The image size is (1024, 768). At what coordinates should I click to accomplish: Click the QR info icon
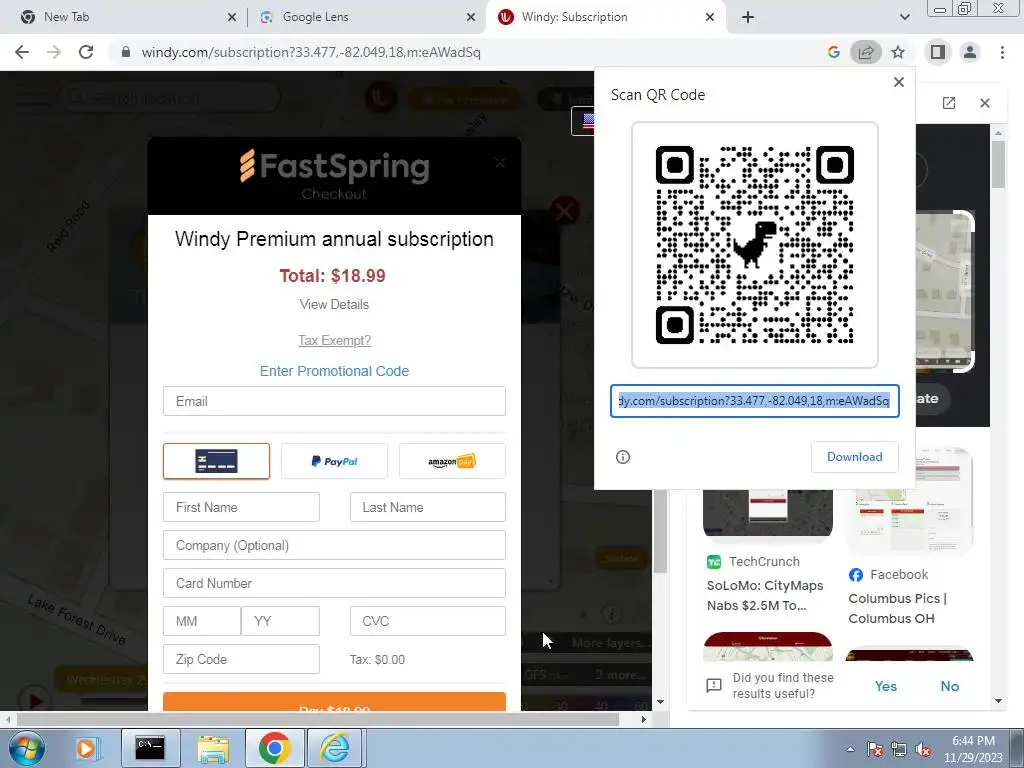coord(622,456)
